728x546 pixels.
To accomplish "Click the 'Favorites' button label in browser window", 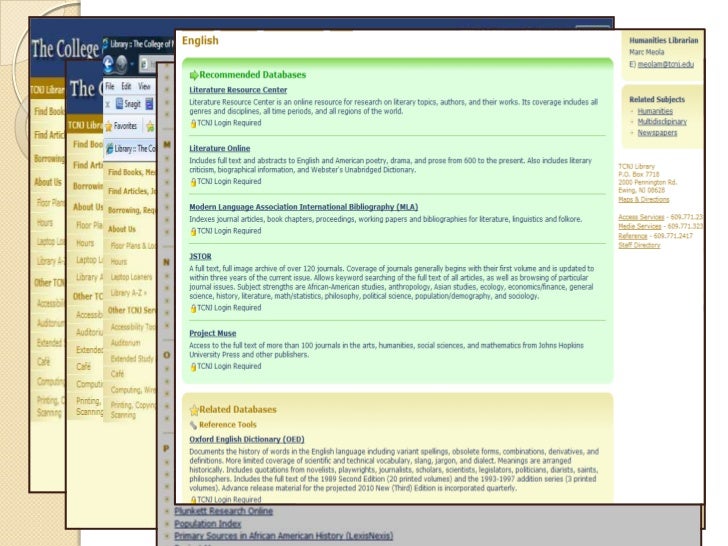I will click(125, 126).
